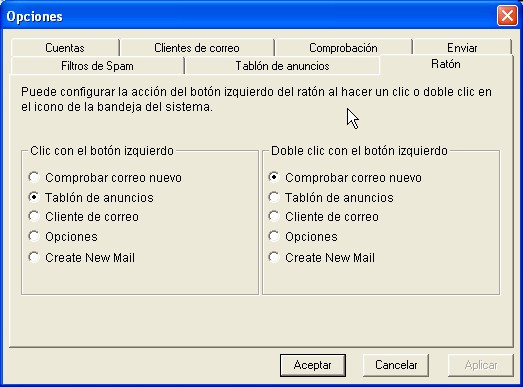Switch to the Enviar tab

462,48
